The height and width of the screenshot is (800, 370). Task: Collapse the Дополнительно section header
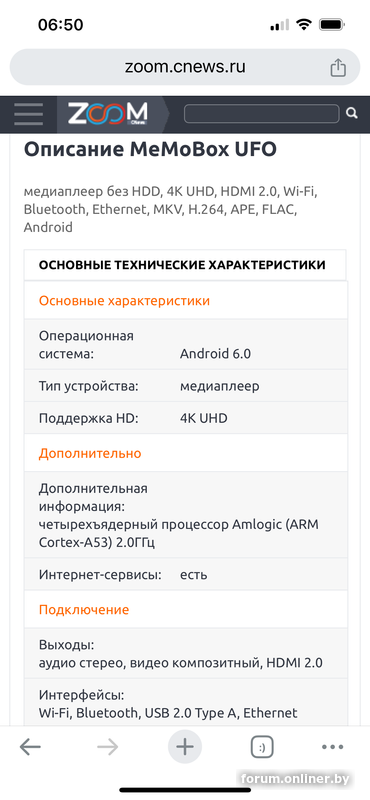(x=186, y=453)
